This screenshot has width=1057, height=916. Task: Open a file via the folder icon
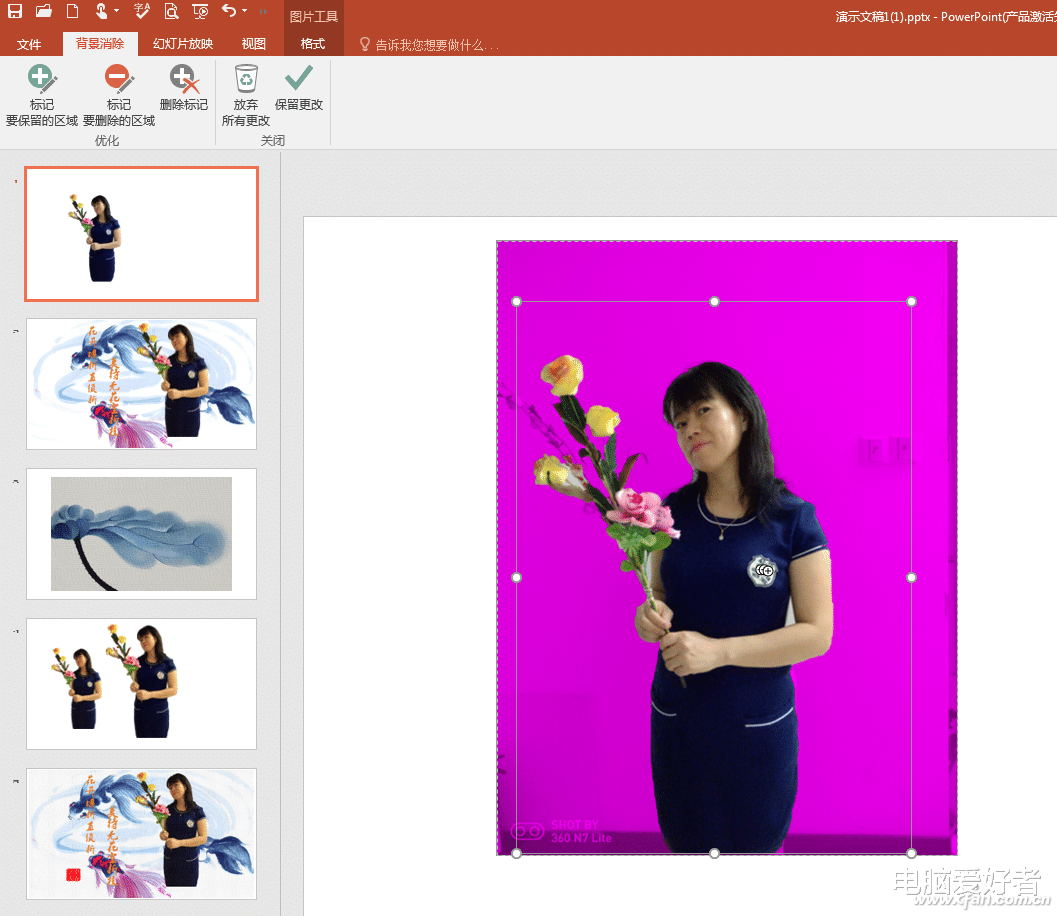tap(42, 11)
